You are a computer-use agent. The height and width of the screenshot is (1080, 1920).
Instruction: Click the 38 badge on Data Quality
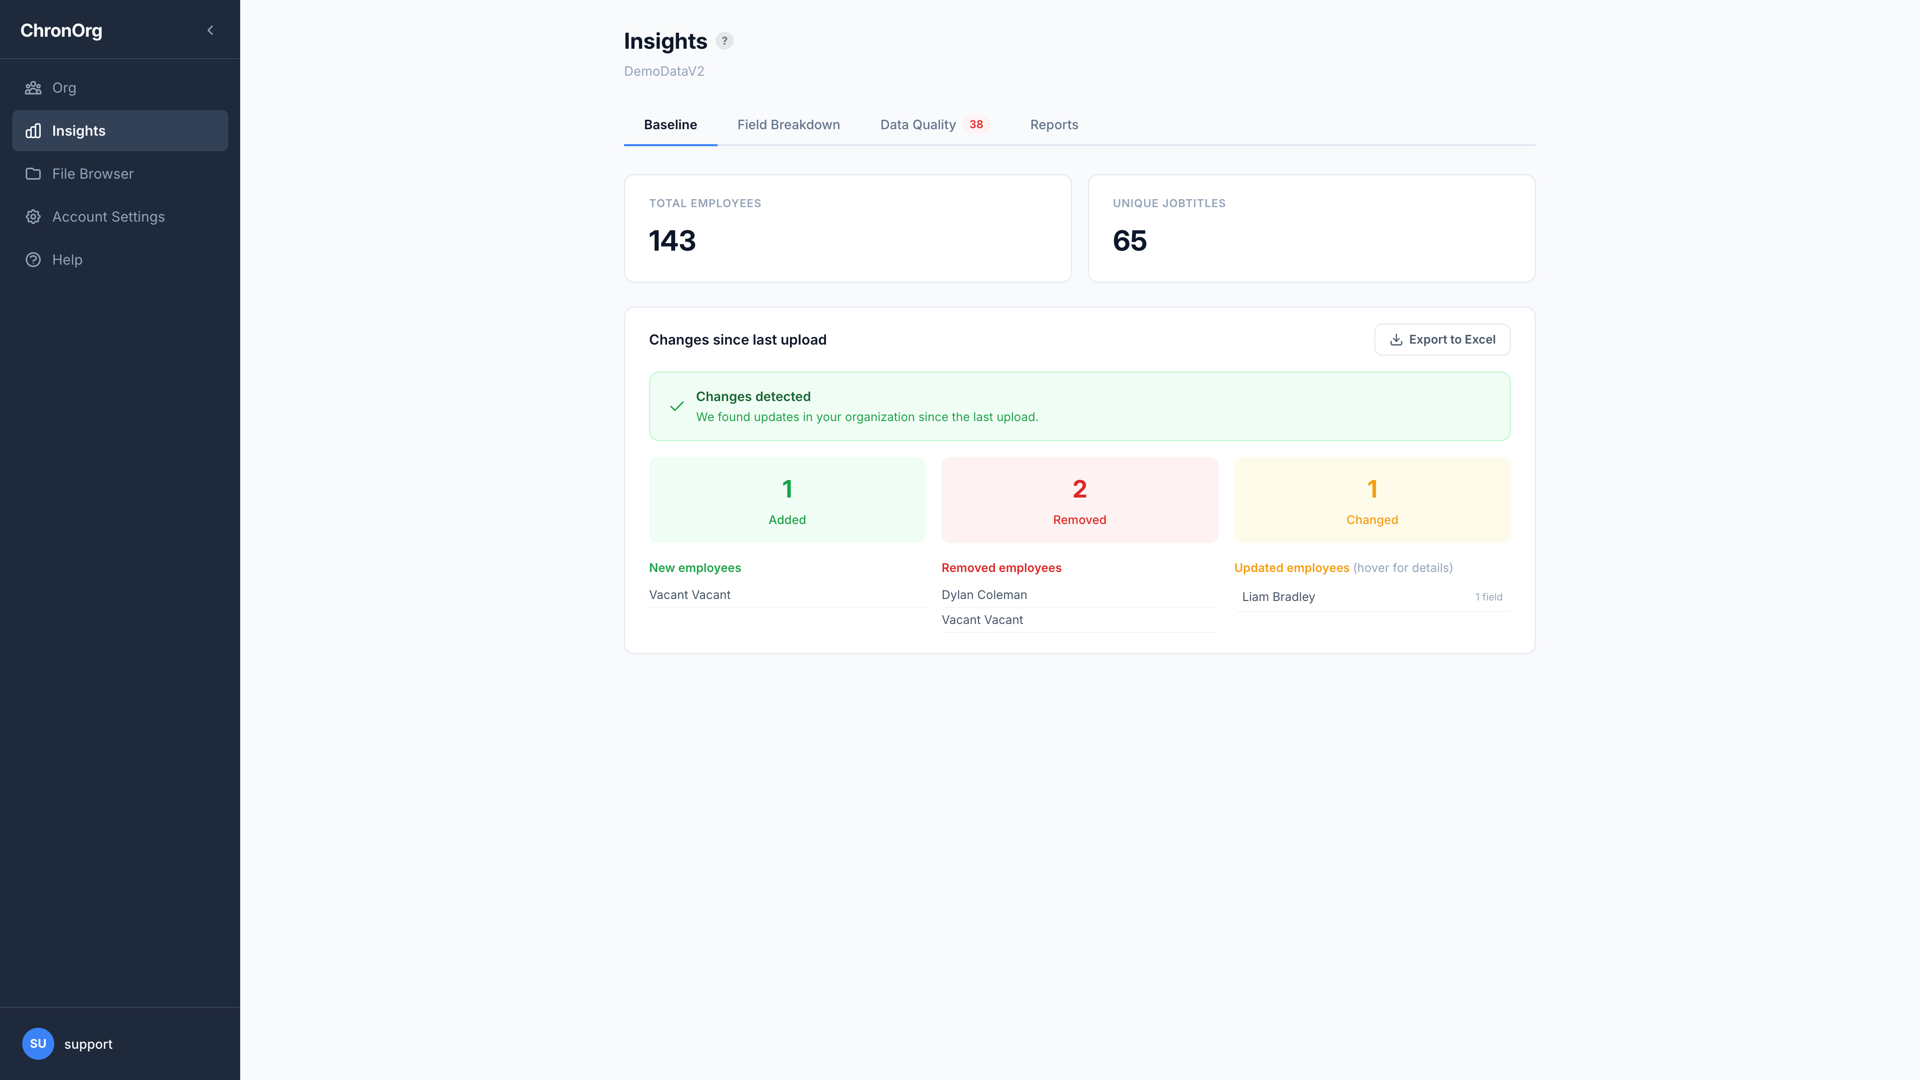(x=976, y=125)
